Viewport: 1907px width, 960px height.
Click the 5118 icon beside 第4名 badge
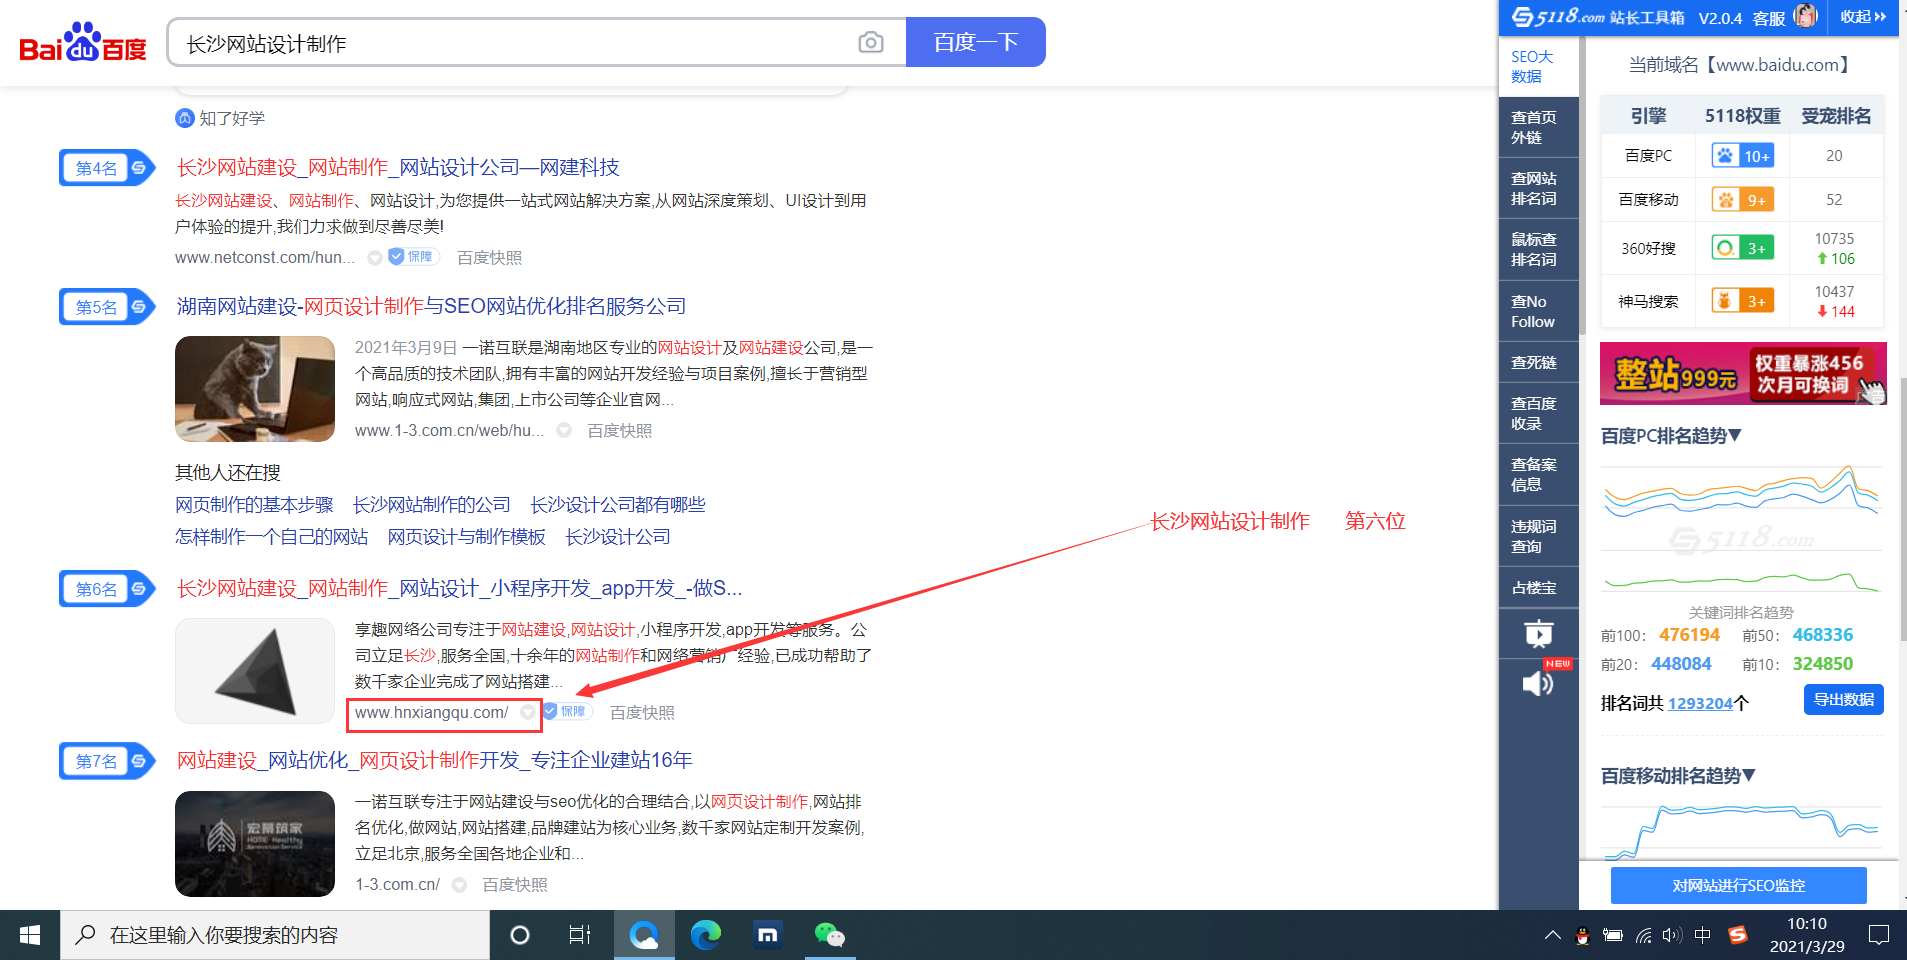tap(139, 168)
